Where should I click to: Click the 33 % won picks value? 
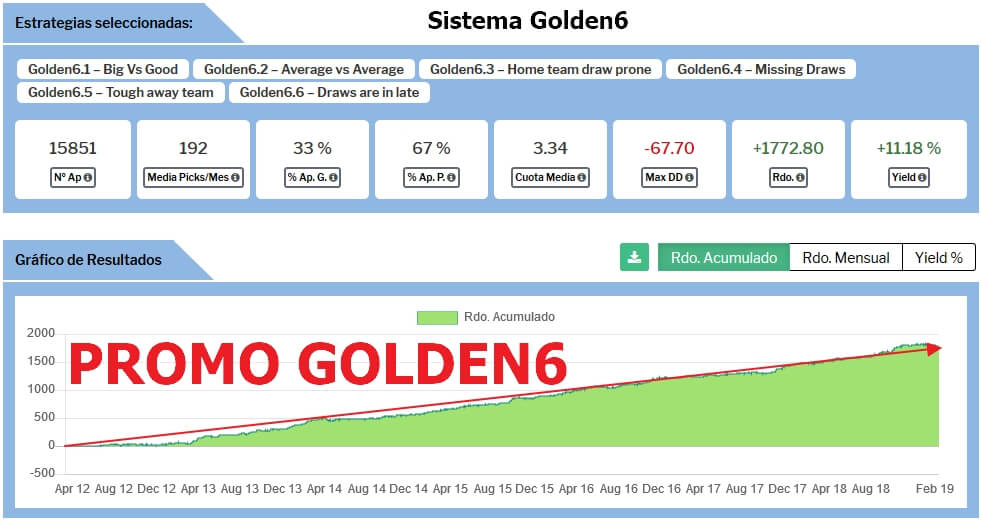(313, 149)
